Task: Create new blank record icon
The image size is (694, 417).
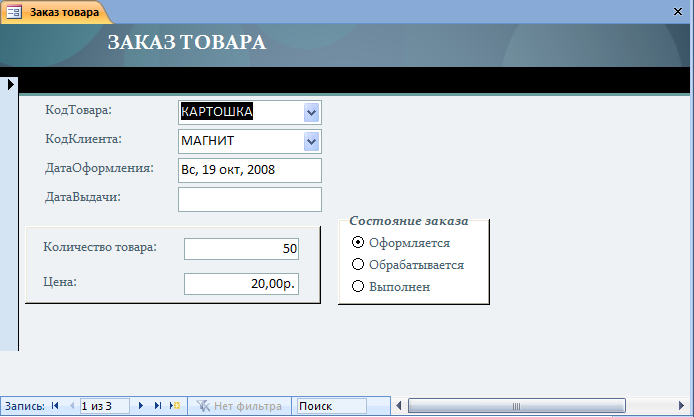Action: click(175, 405)
